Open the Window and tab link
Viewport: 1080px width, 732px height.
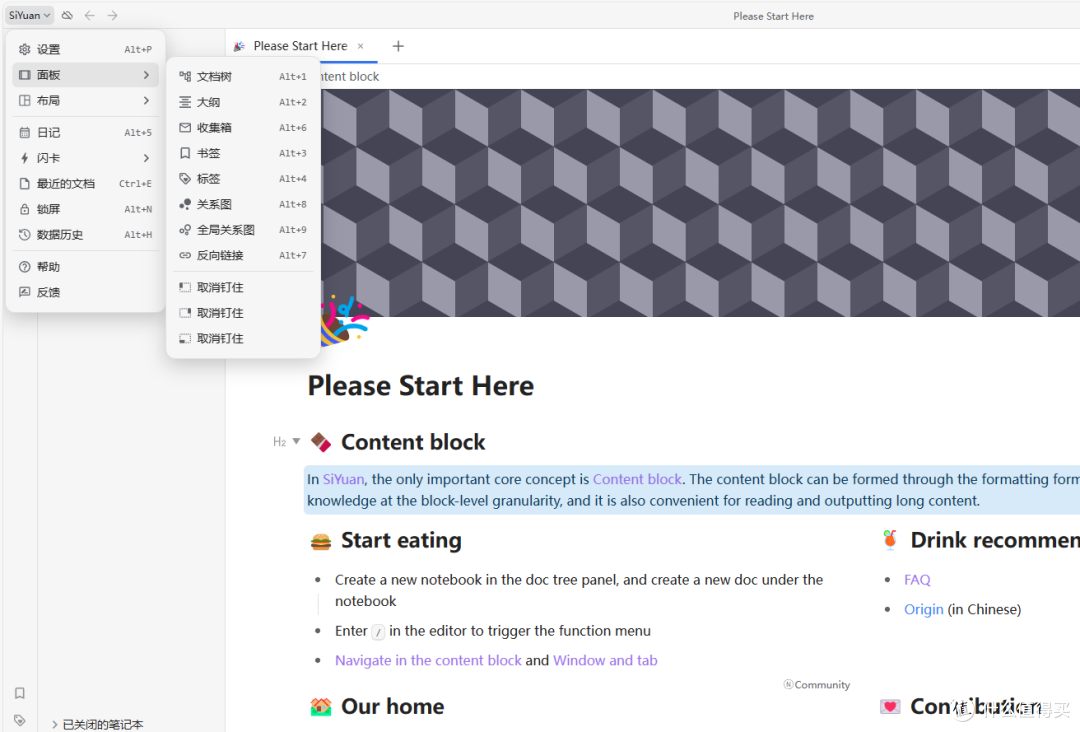pyautogui.click(x=605, y=660)
